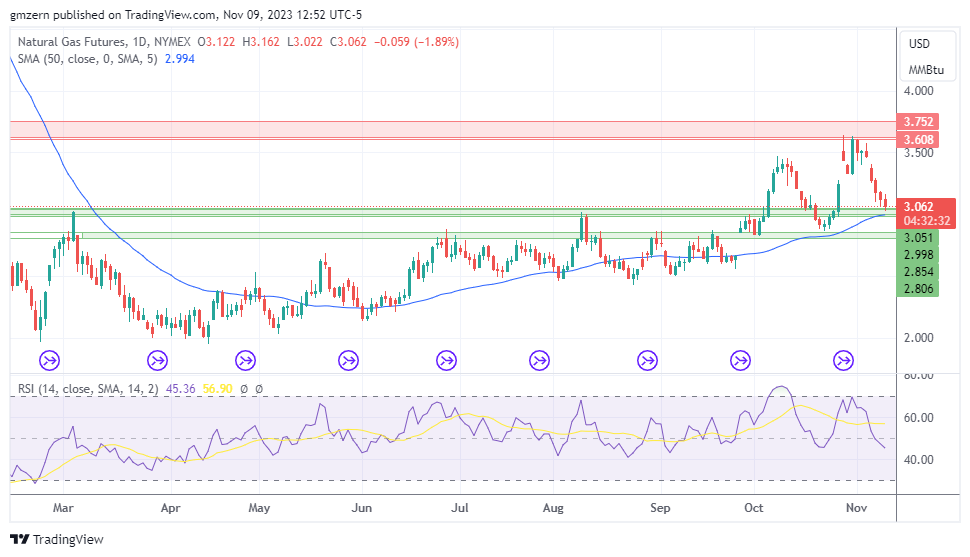Screen dimensions: 970x557
Task: Click the 3.500 price axis label
Action: [919, 153]
